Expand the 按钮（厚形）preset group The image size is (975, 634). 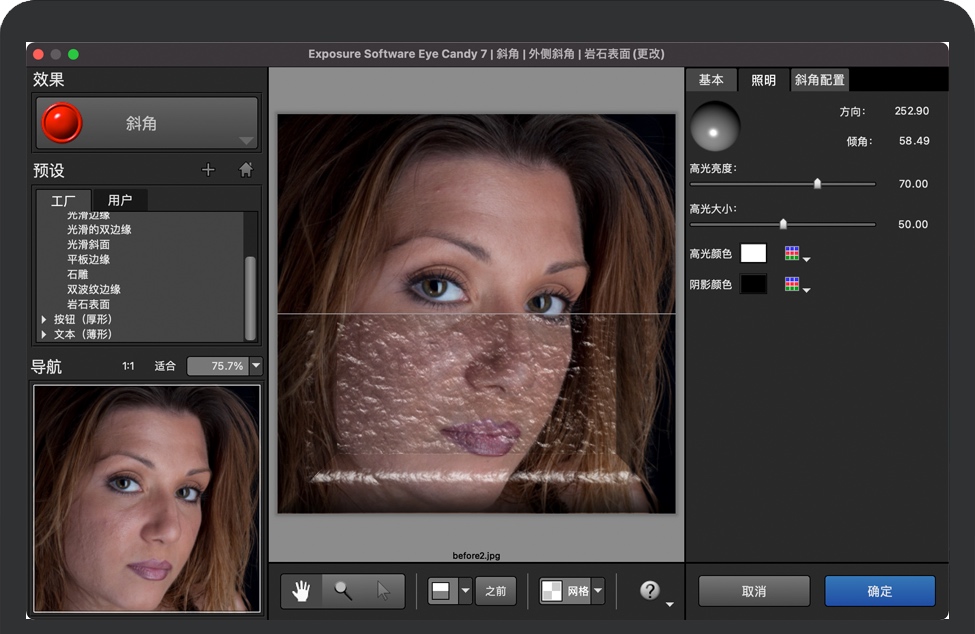[x=44, y=320]
